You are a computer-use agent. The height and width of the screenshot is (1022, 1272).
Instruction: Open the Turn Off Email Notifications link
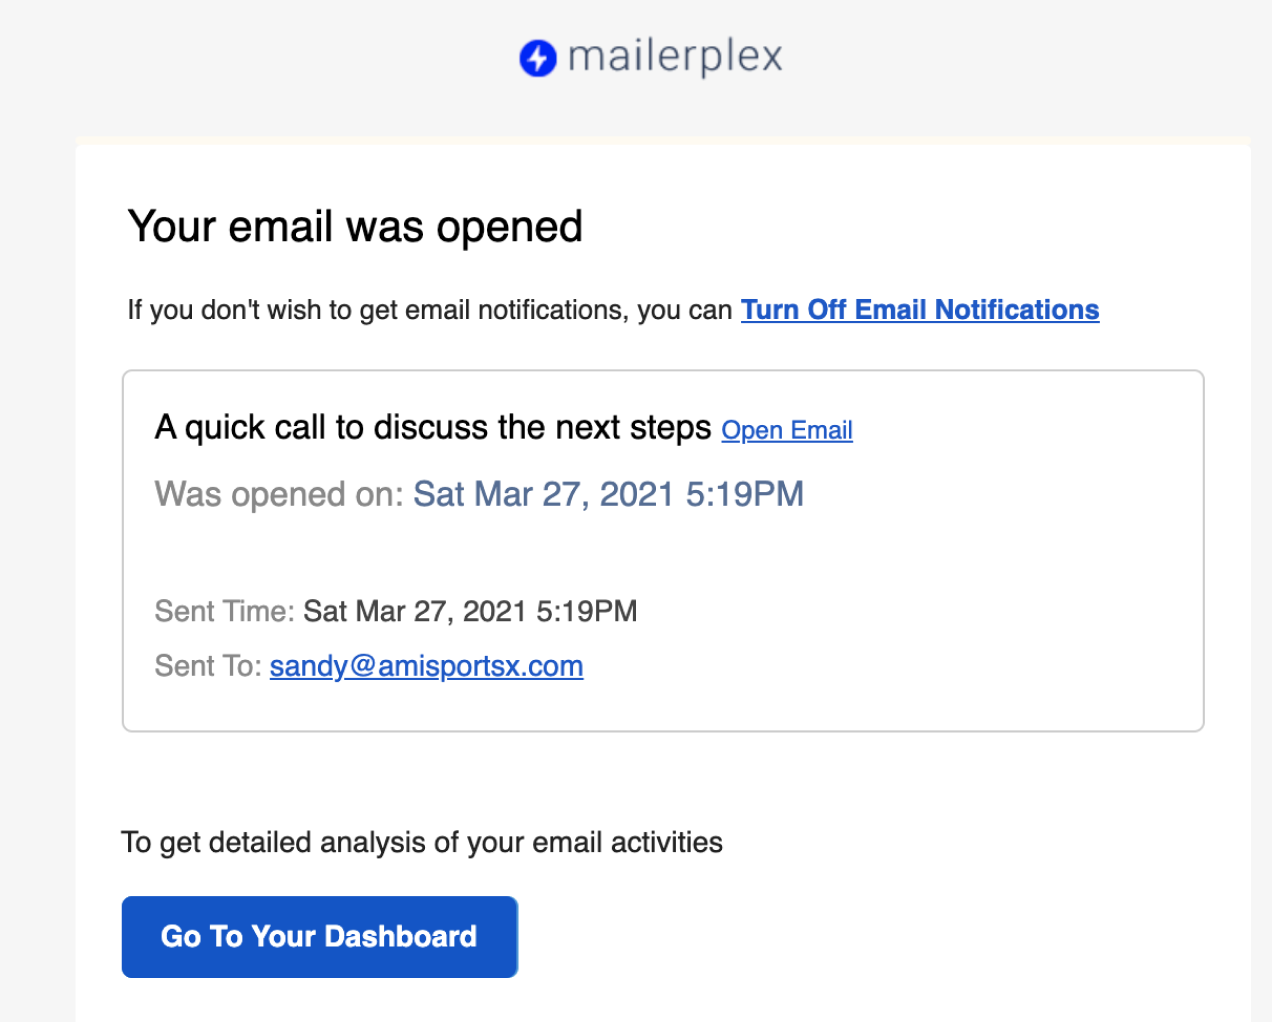click(919, 310)
